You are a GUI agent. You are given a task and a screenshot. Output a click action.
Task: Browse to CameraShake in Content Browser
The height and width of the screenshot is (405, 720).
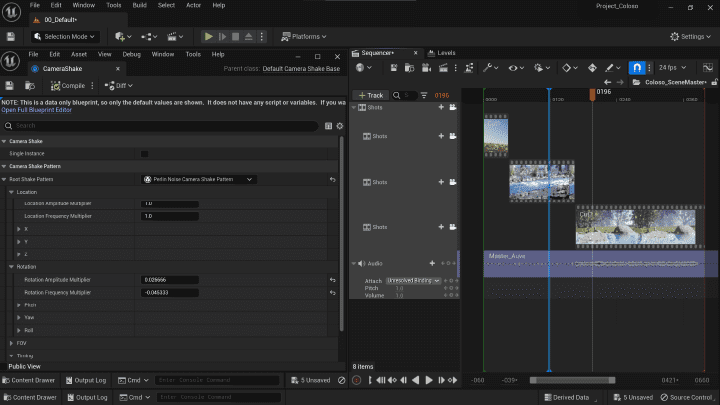[30, 85]
